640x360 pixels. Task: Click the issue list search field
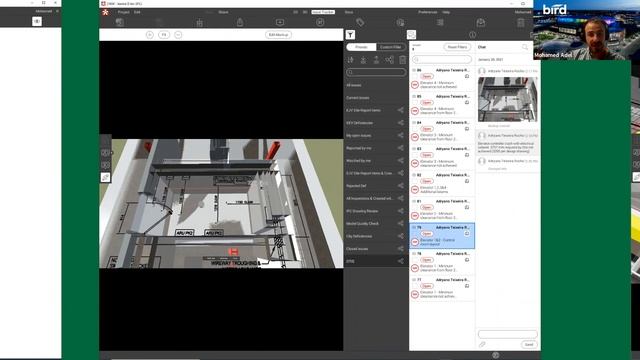442,60
